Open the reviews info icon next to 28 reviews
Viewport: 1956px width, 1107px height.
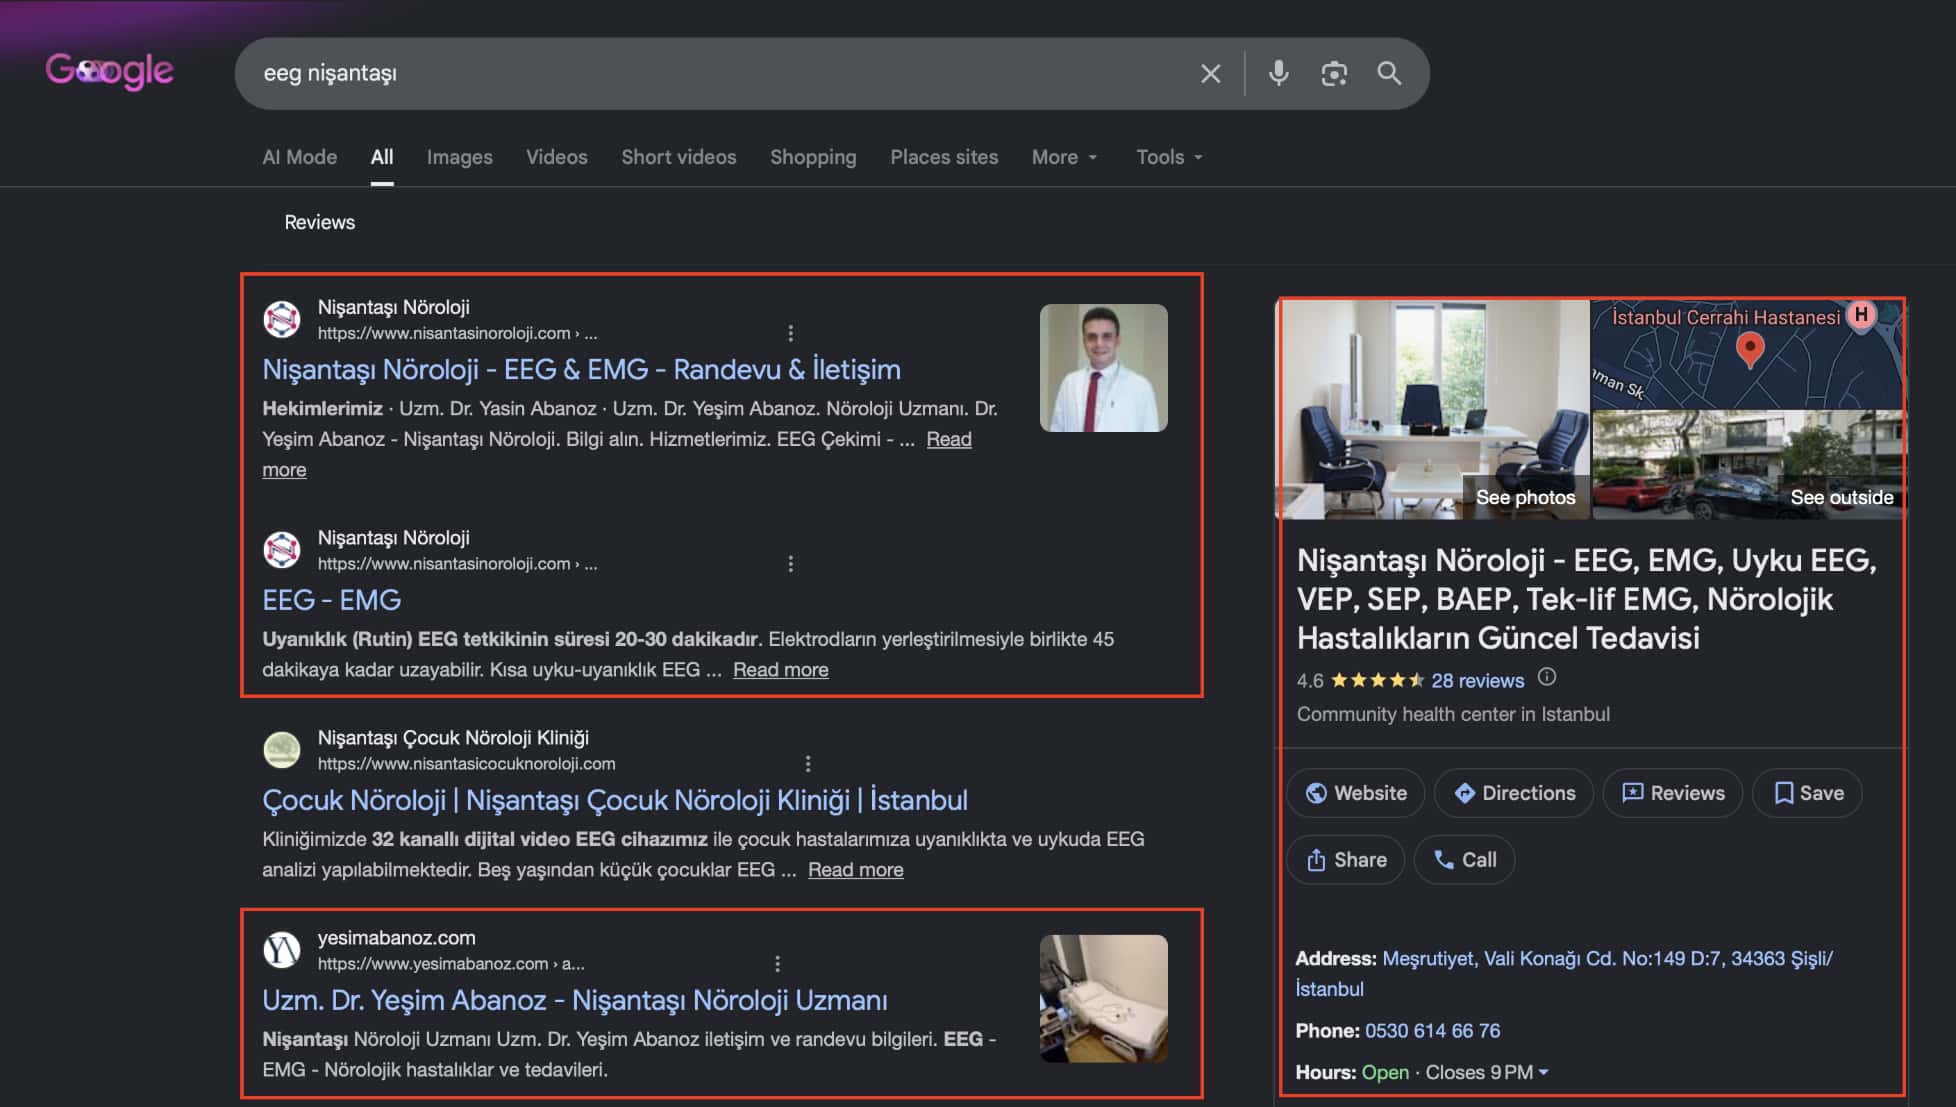pyautogui.click(x=1547, y=678)
